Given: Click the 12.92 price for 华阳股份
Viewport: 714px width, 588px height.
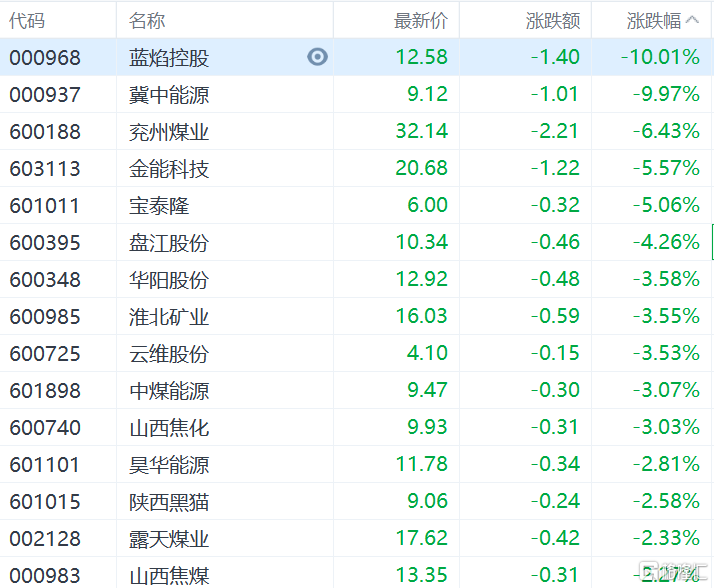Looking at the screenshot, I should pos(421,279).
